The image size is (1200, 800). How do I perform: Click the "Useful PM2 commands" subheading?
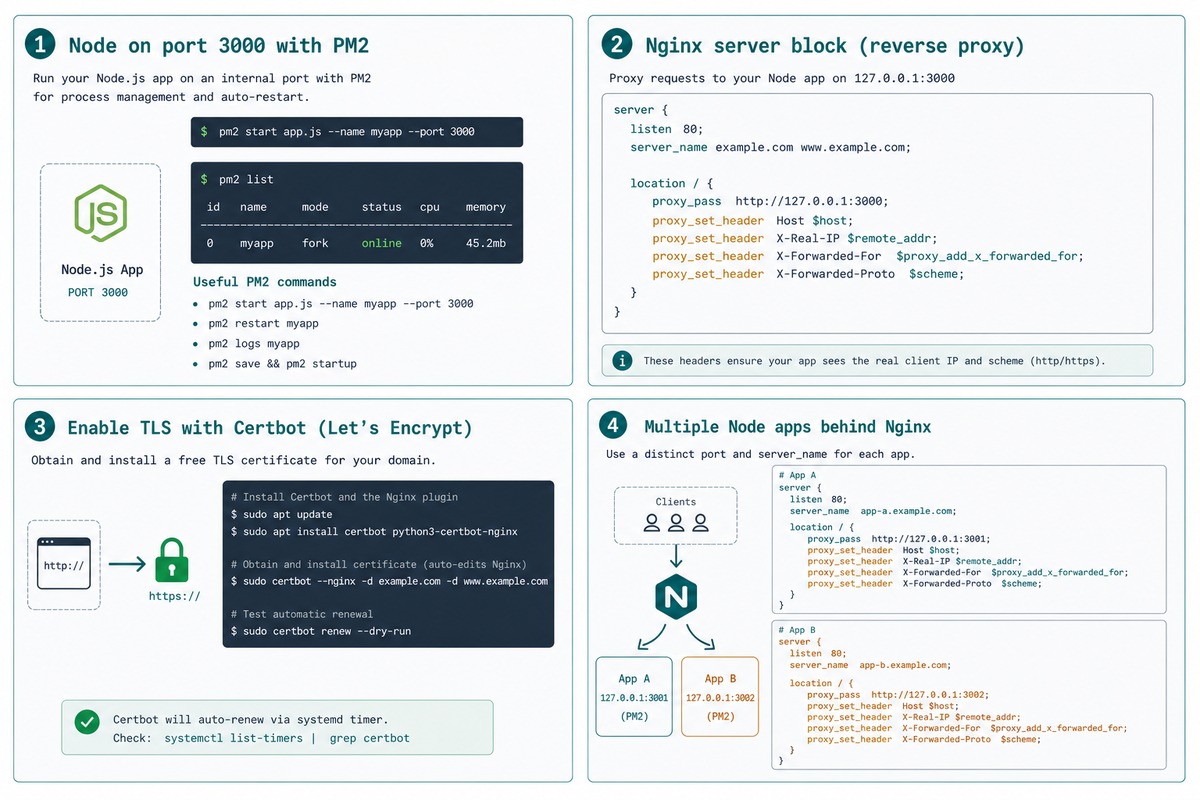(x=265, y=282)
